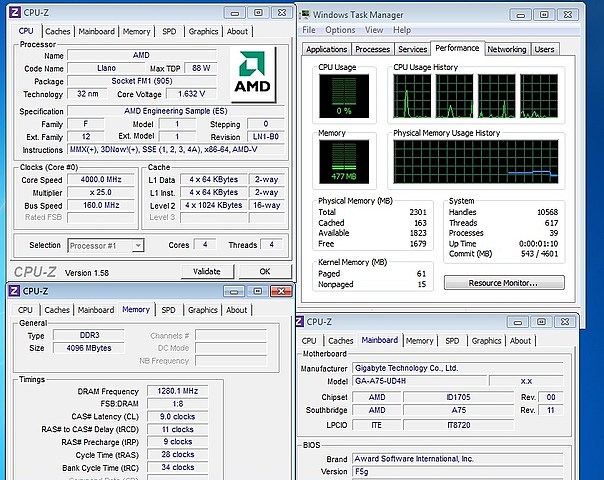The height and width of the screenshot is (480, 604).
Task: Switch to Caches tab in top CPU-Z window
Action: pos(58,32)
